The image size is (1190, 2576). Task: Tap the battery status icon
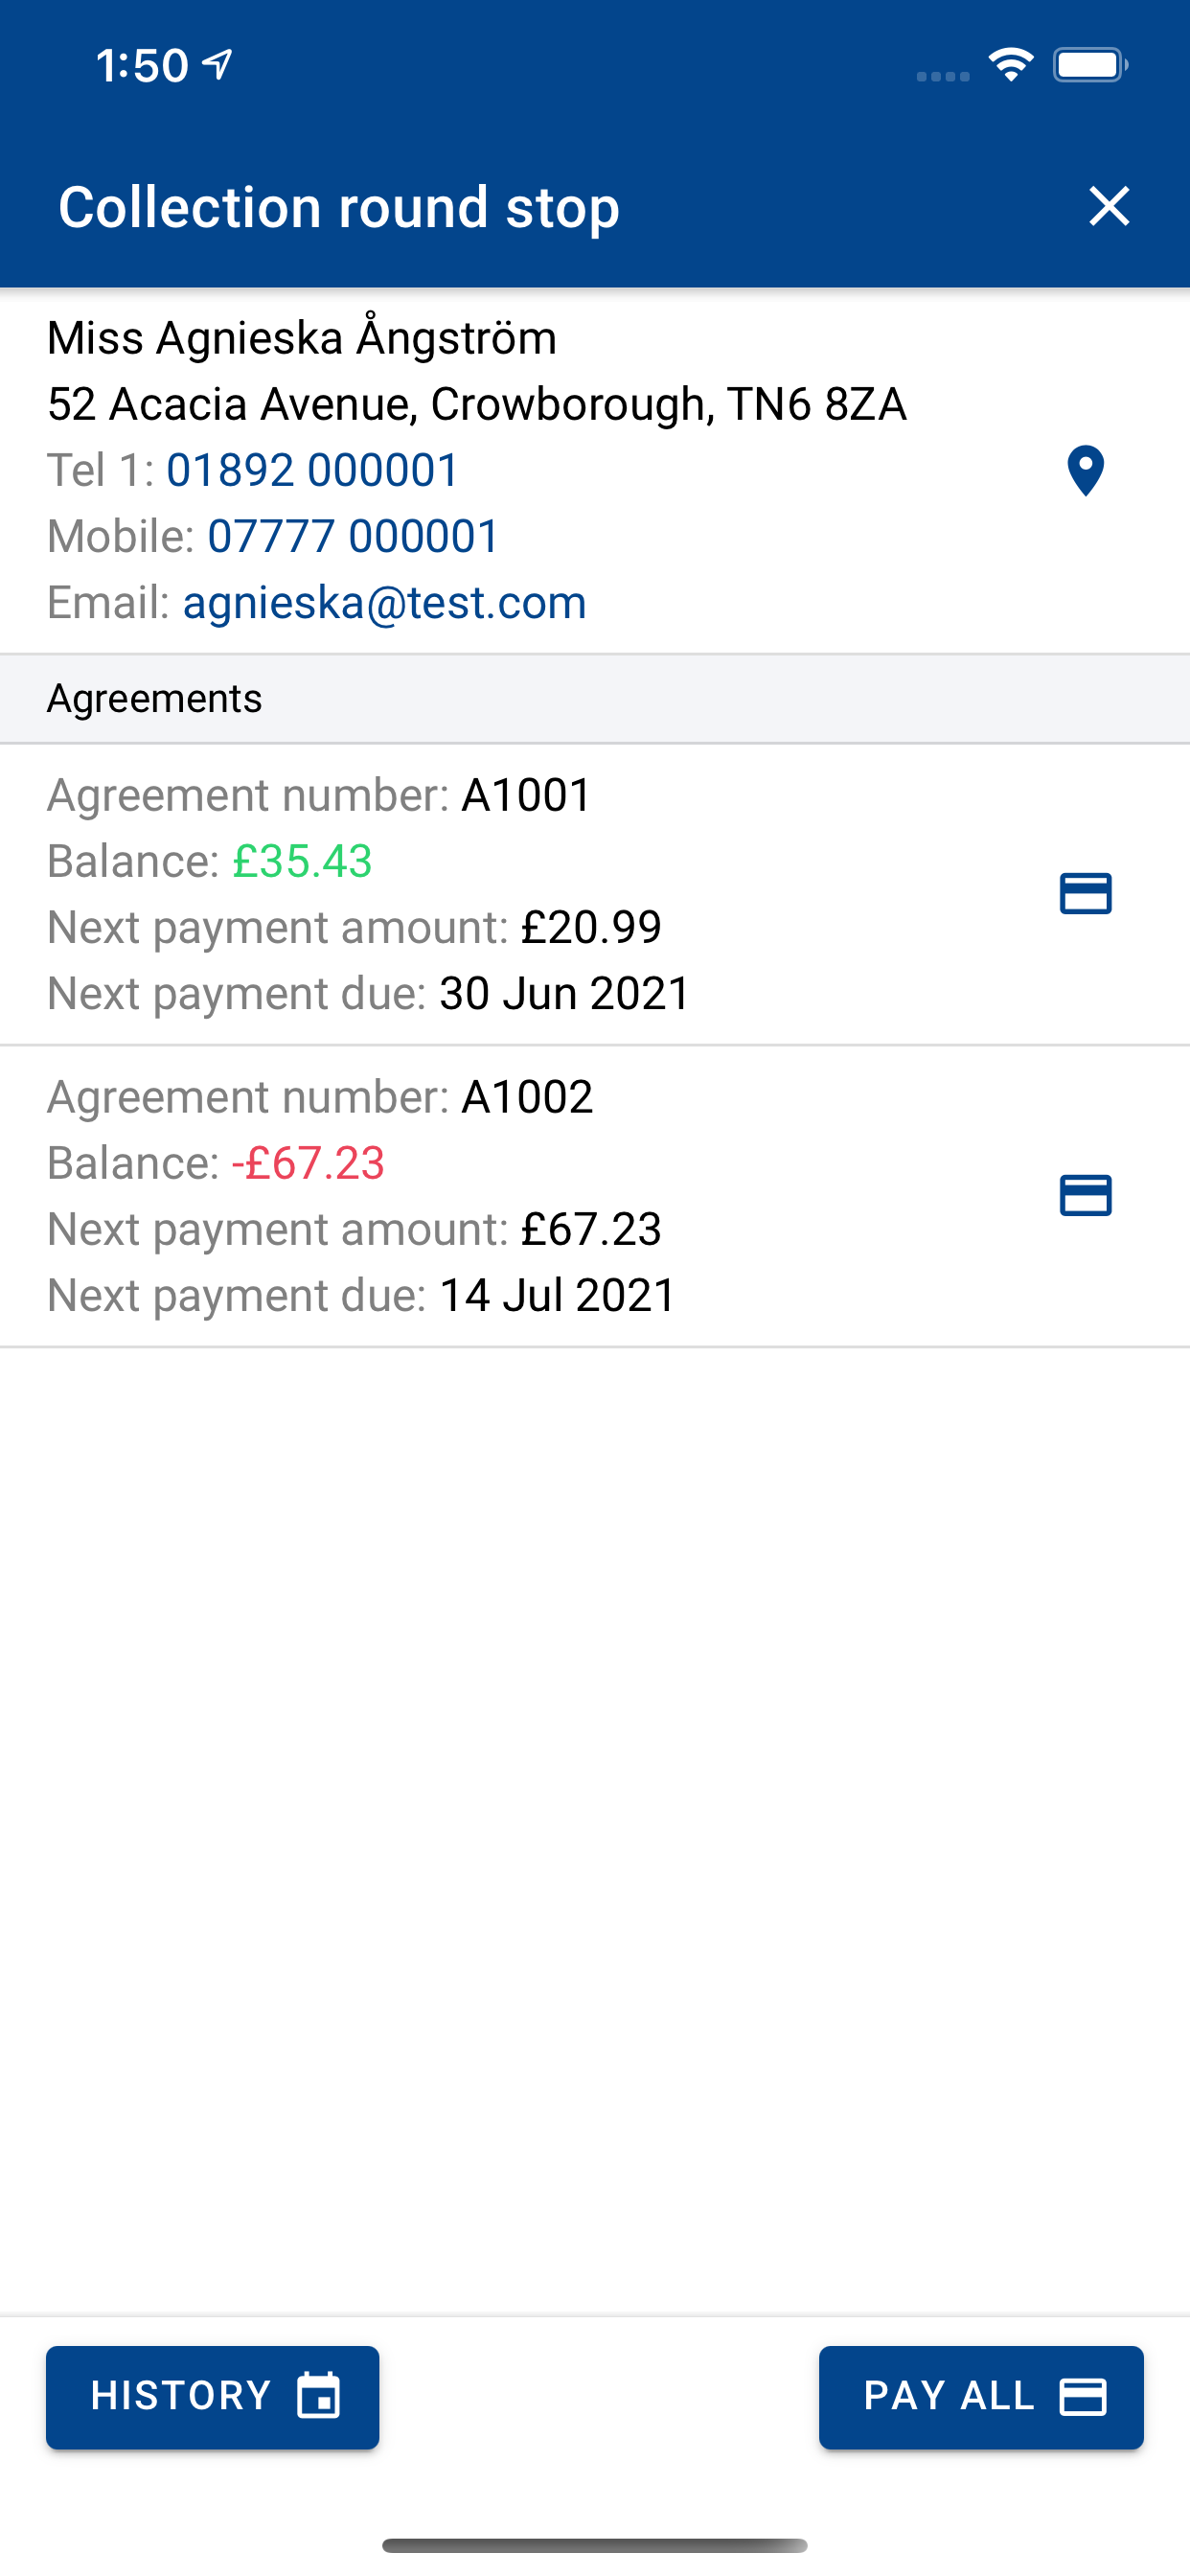pyautogui.click(x=1090, y=65)
